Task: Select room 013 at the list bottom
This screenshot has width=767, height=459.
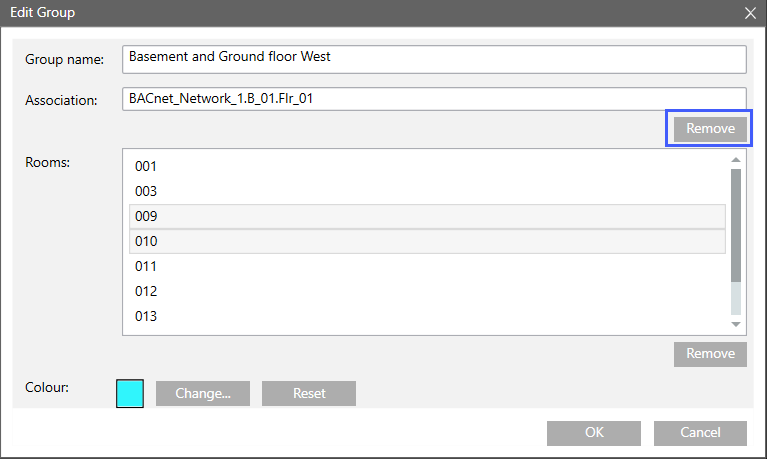Action: [427, 316]
